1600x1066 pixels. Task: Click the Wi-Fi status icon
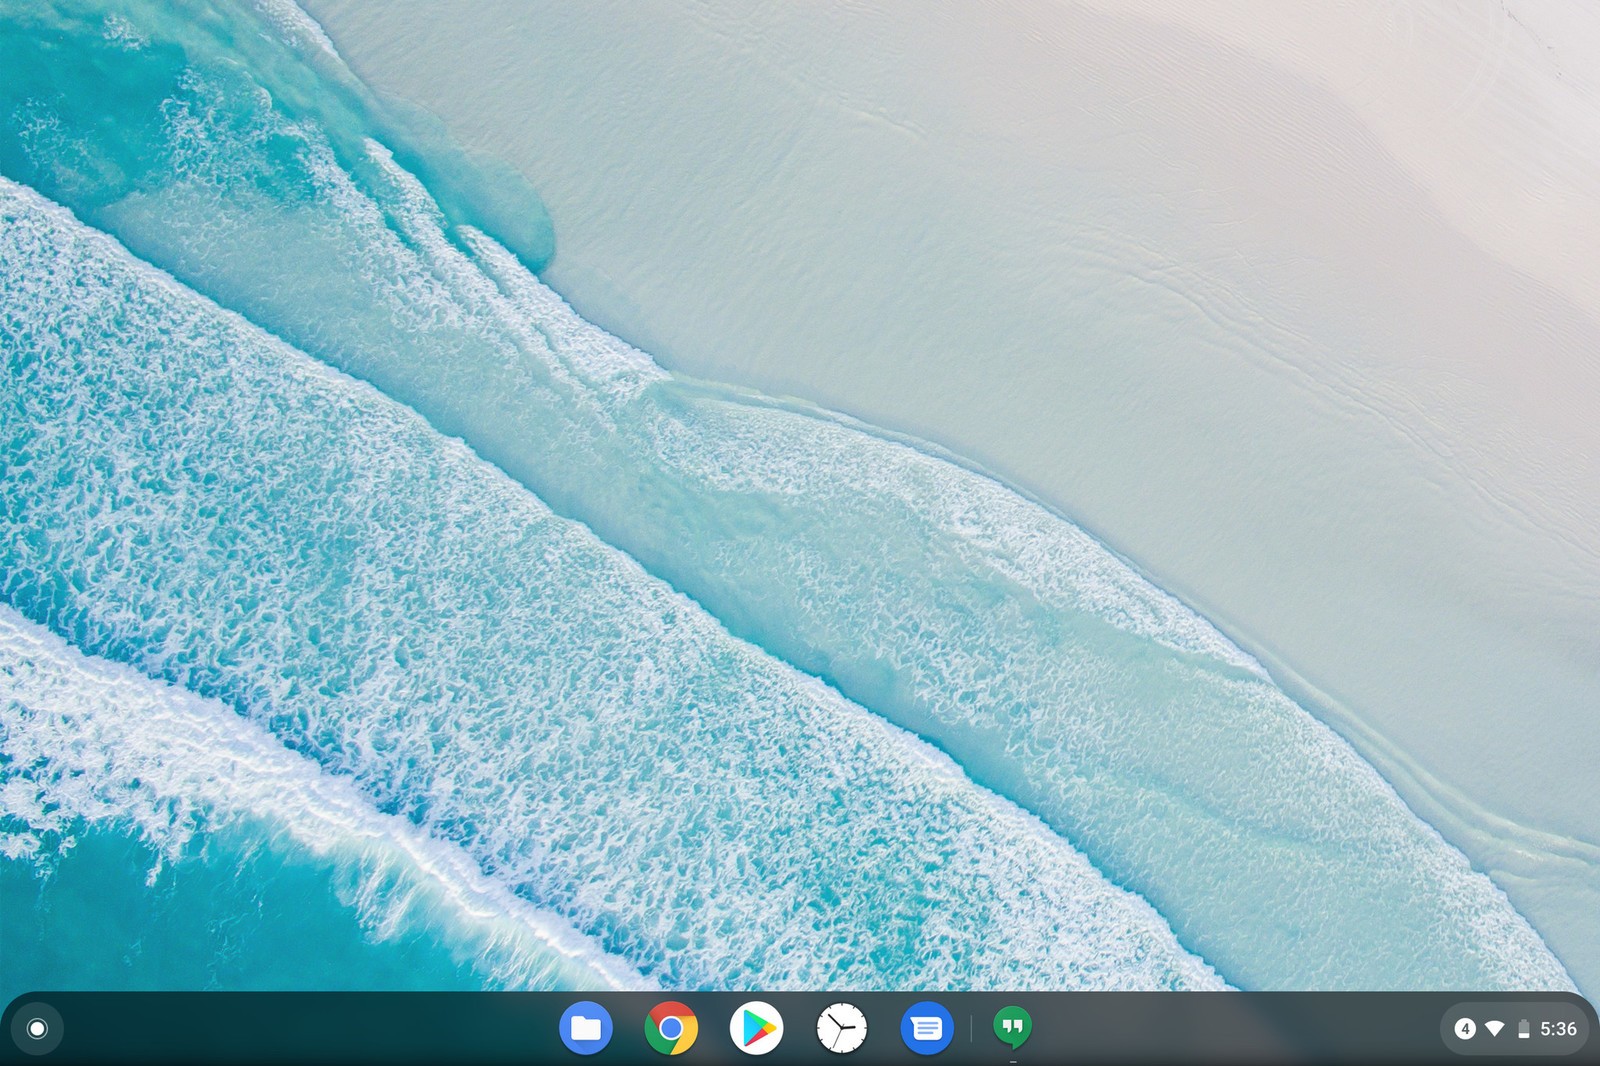1496,1028
